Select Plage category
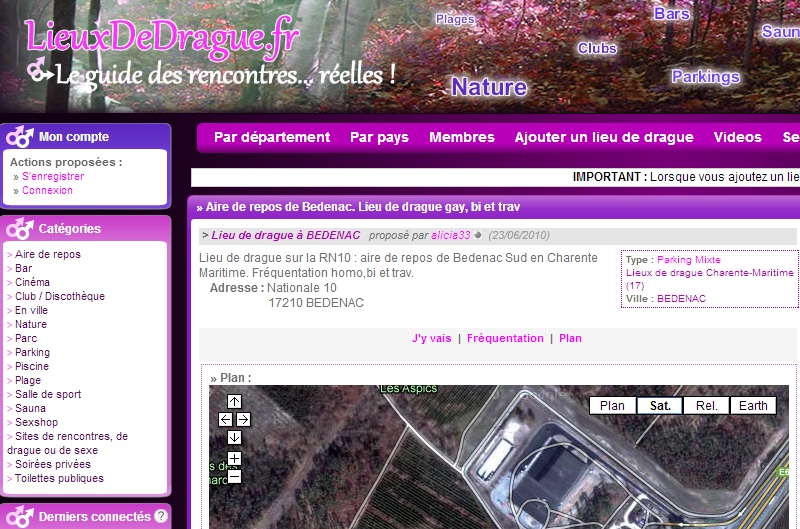Image resolution: width=800 pixels, height=529 pixels. click(28, 381)
